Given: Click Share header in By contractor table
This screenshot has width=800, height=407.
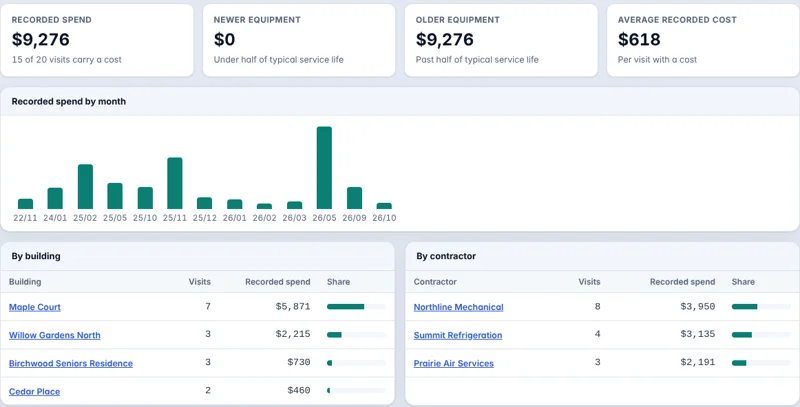Looking at the screenshot, I should pyautogui.click(x=743, y=282).
